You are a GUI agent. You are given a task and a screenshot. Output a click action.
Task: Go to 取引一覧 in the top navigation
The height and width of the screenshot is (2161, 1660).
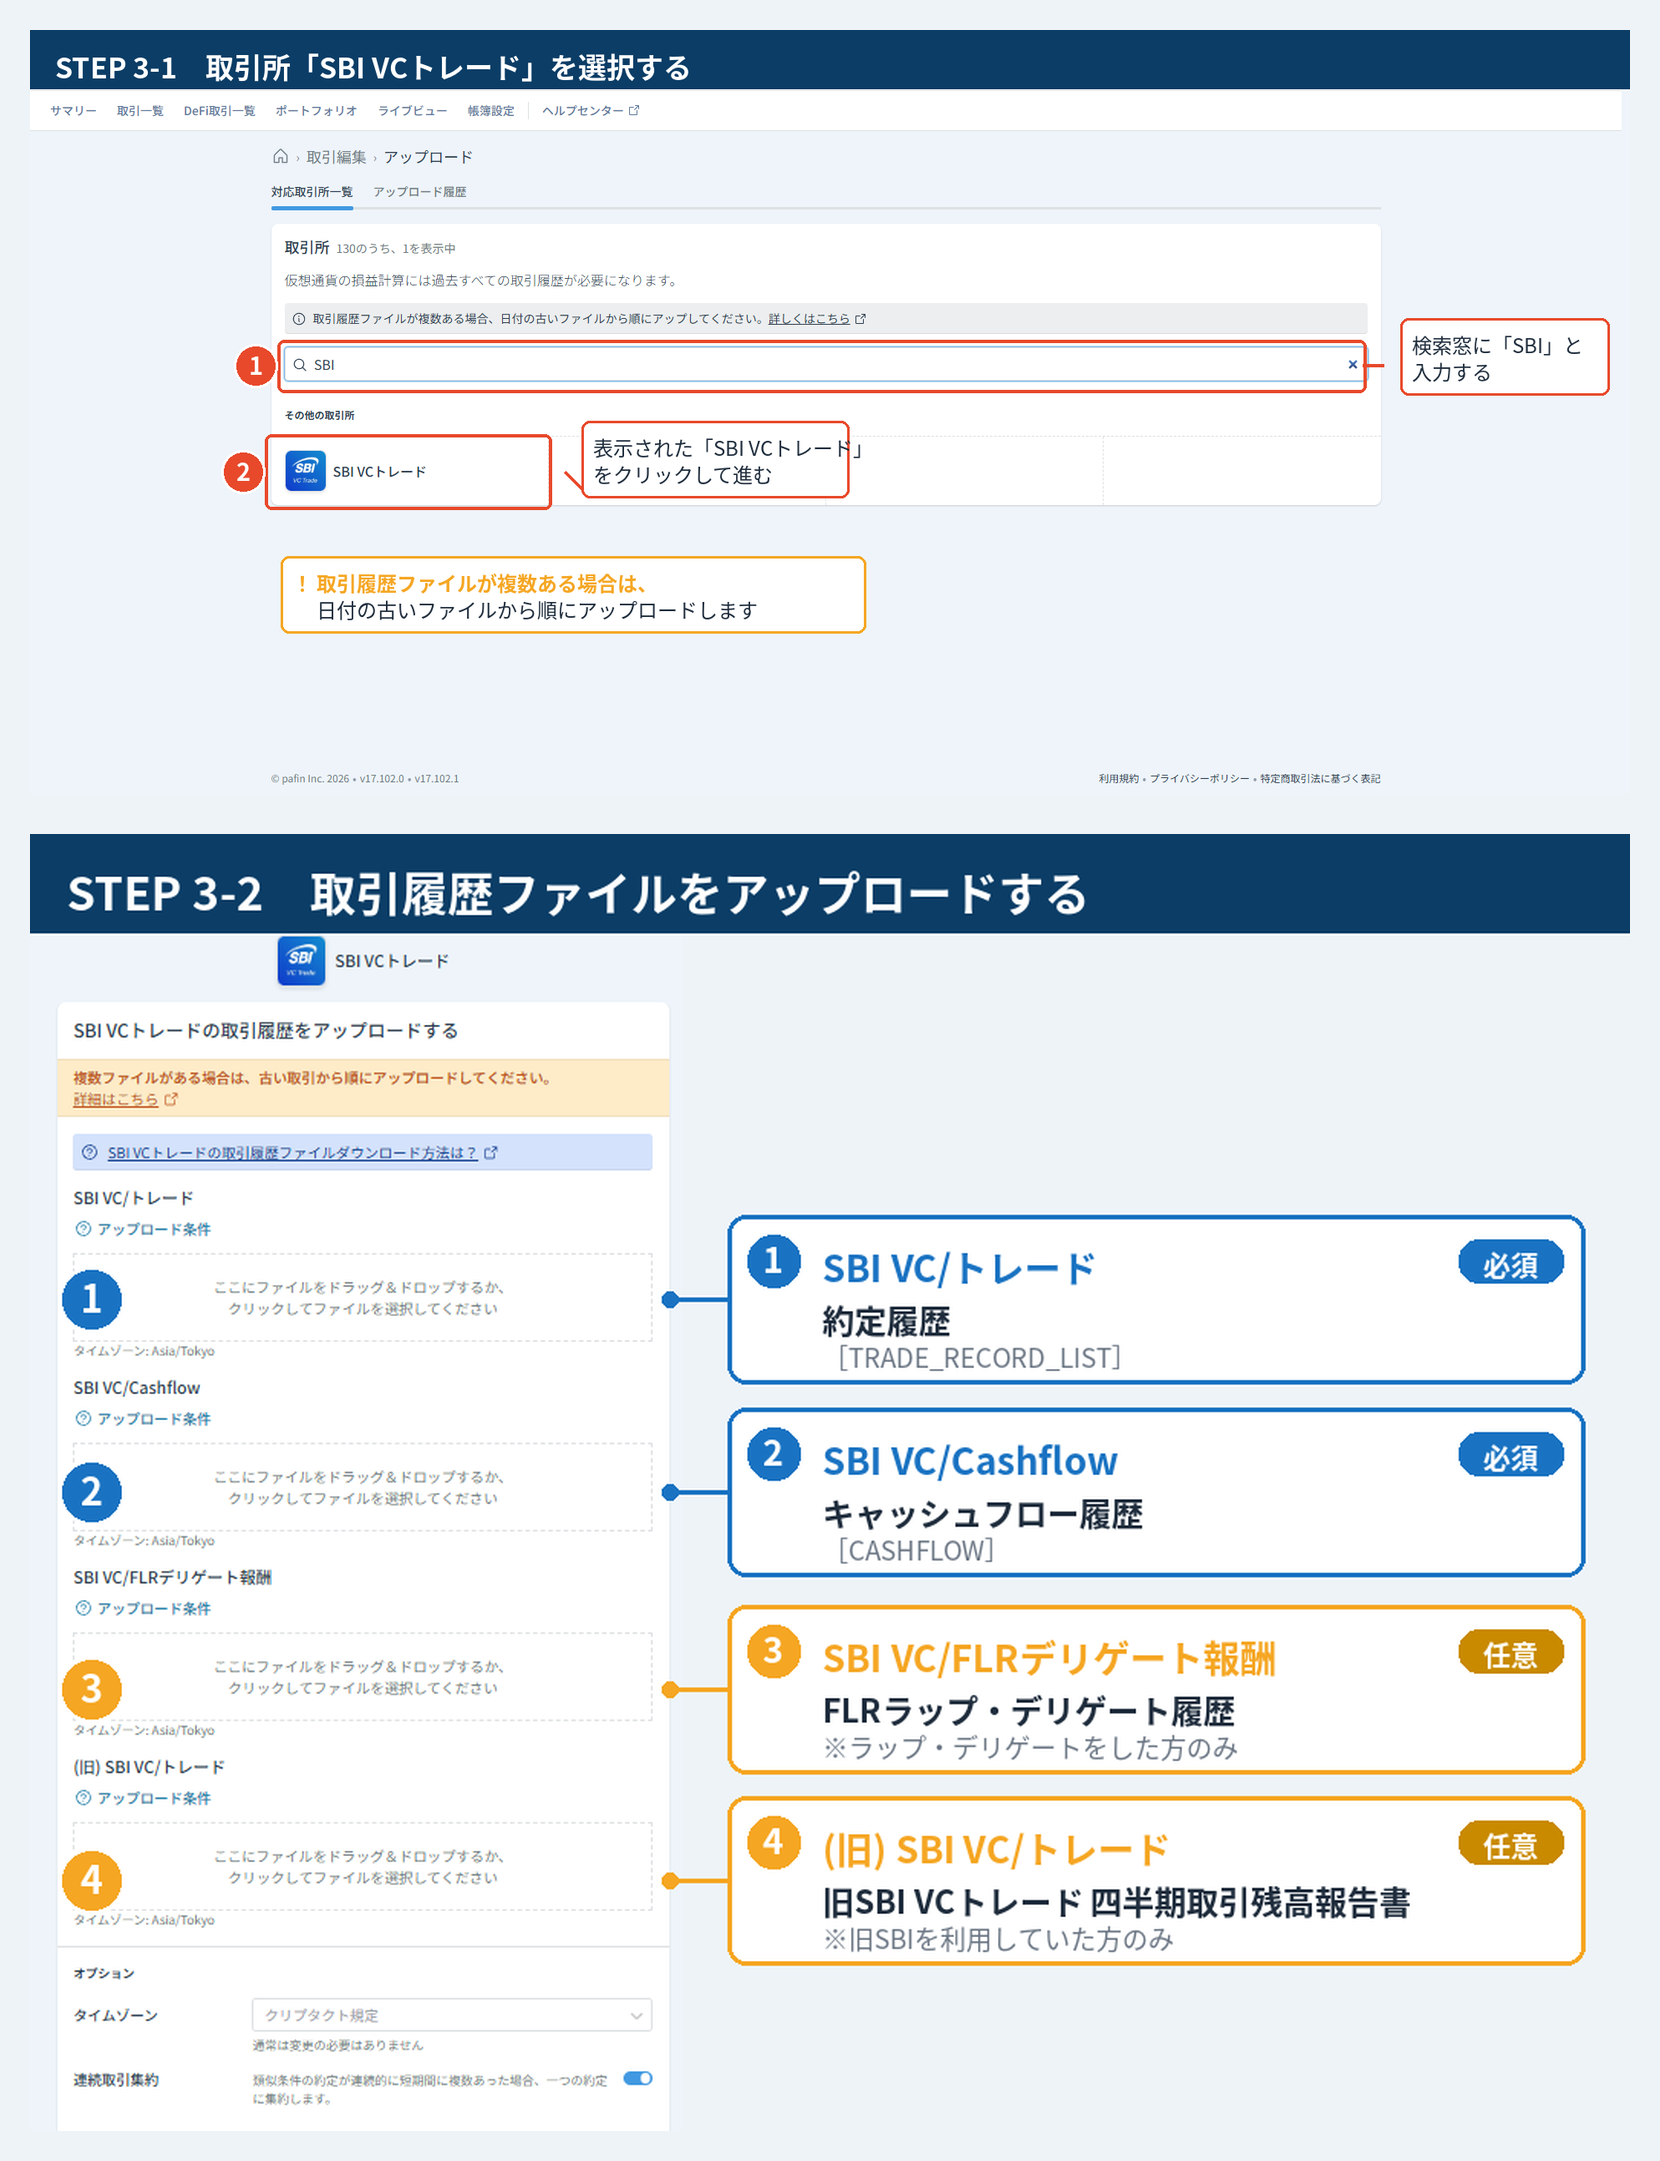pos(140,111)
